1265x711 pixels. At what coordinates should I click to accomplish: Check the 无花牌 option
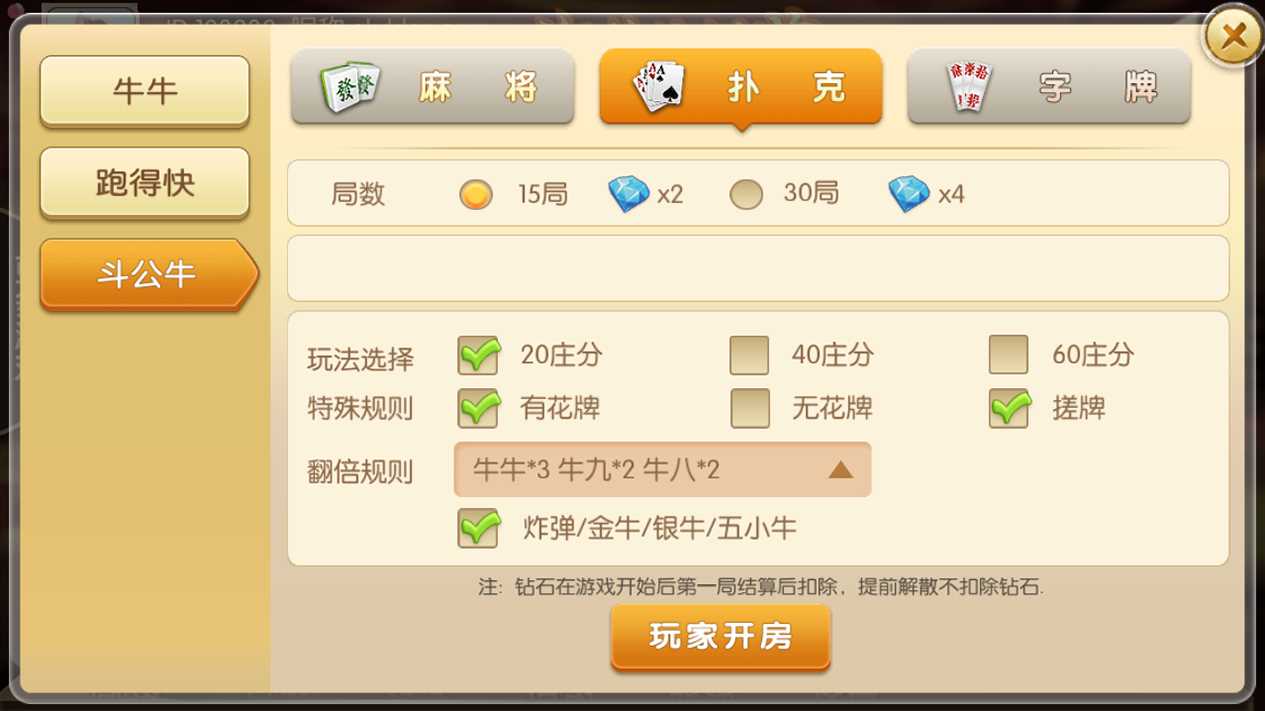tap(749, 408)
